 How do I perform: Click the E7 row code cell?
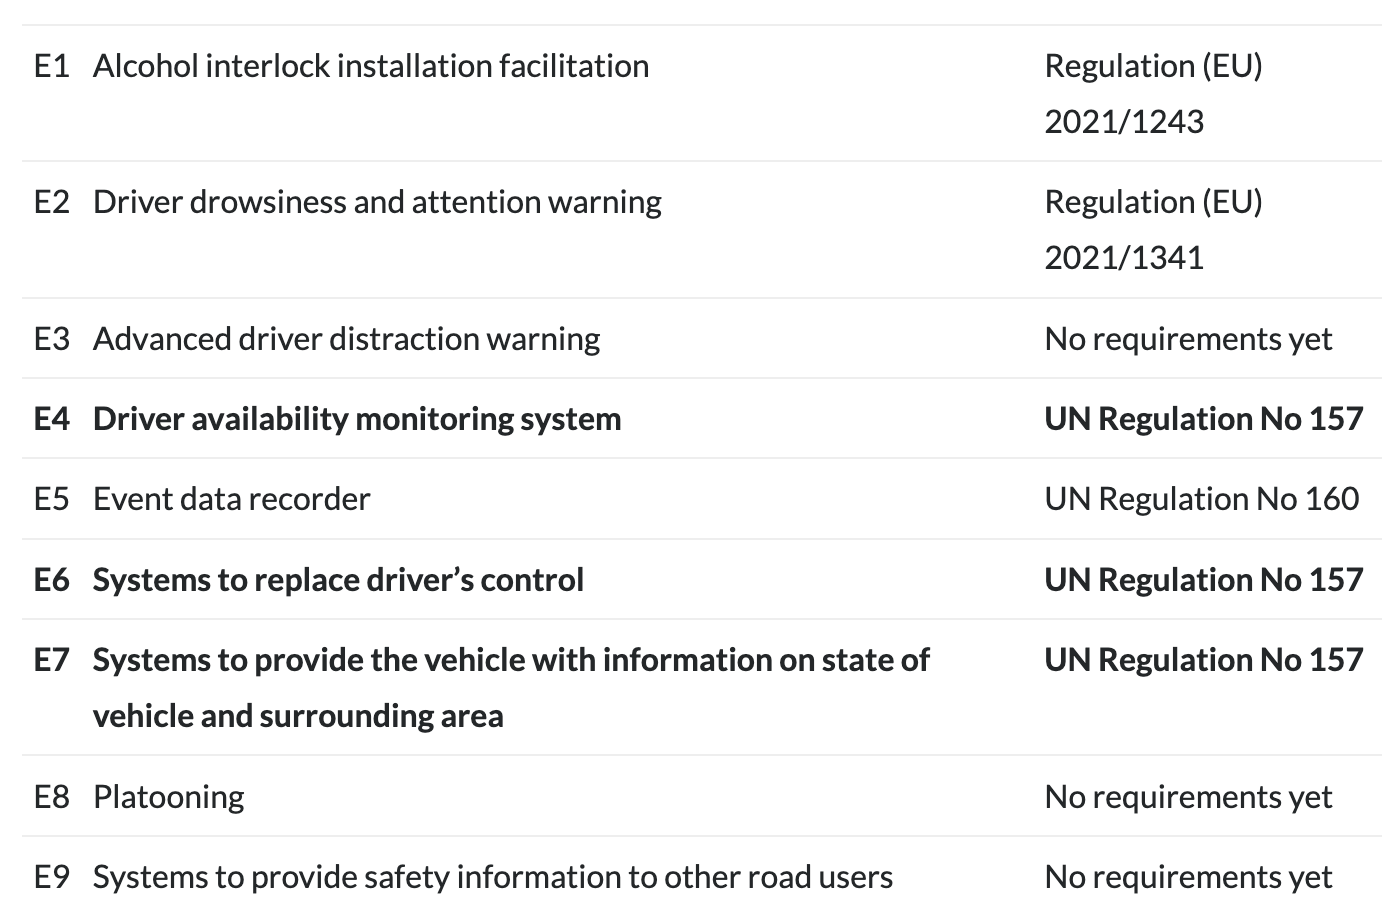52,660
